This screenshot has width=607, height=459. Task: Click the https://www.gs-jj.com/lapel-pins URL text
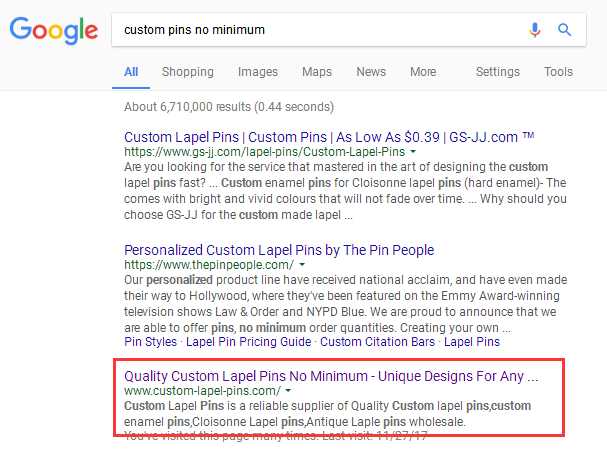[x=264, y=152]
